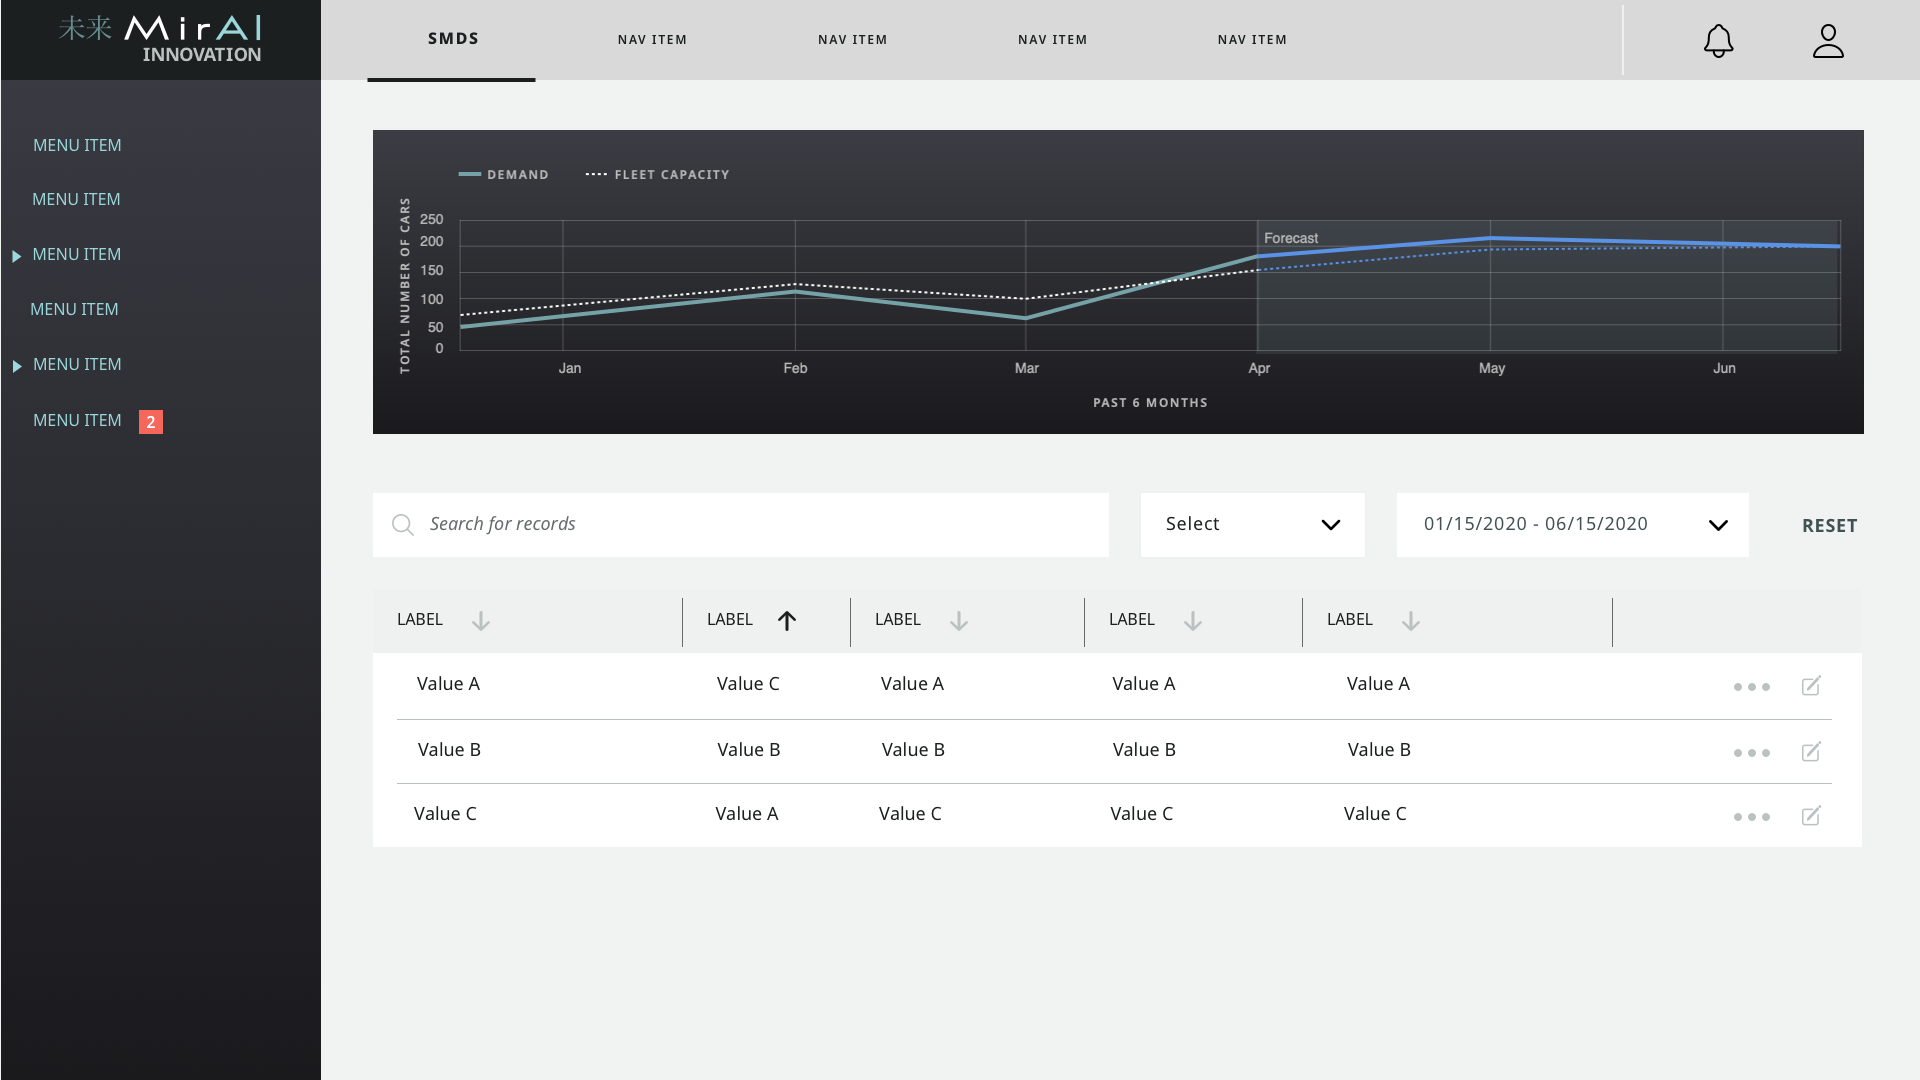Click the edit icon in Value B row

pyautogui.click(x=1811, y=752)
